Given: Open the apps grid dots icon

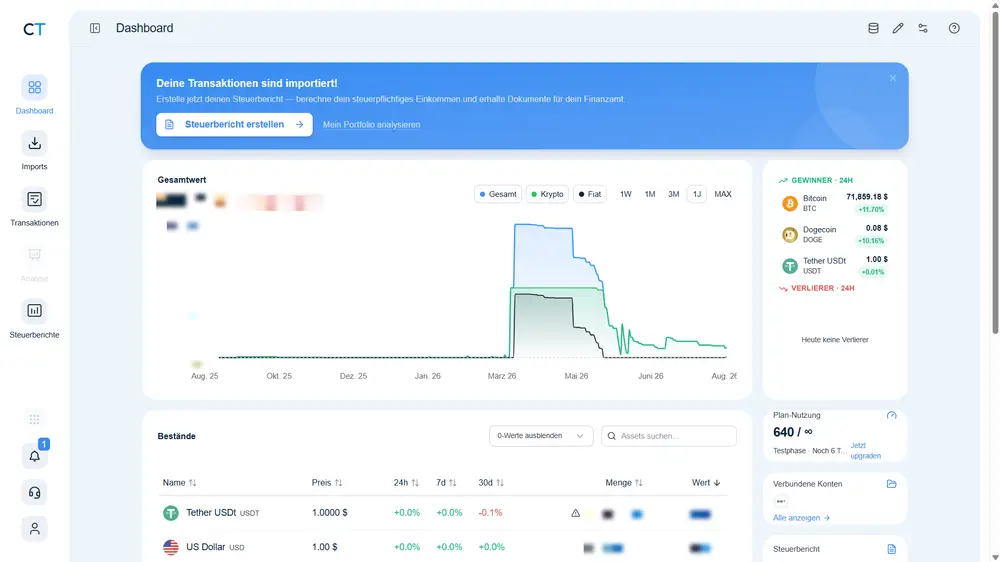Looking at the screenshot, I should [x=34, y=419].
